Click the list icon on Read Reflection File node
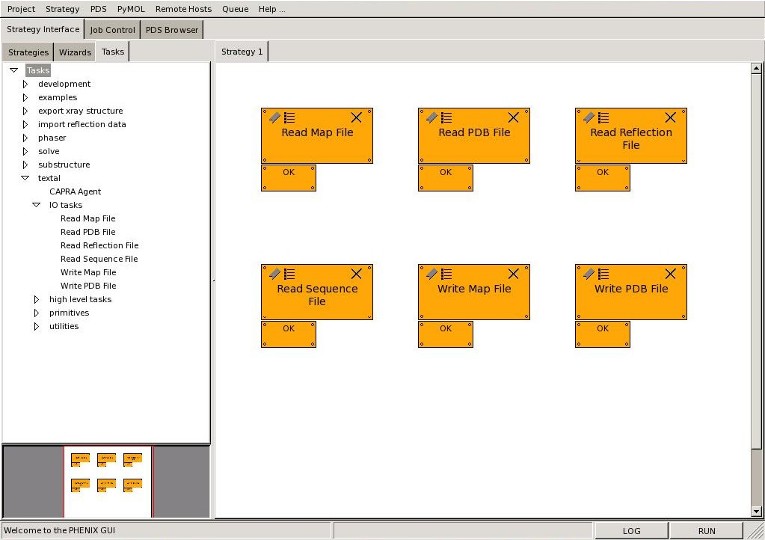 (603, 117)
